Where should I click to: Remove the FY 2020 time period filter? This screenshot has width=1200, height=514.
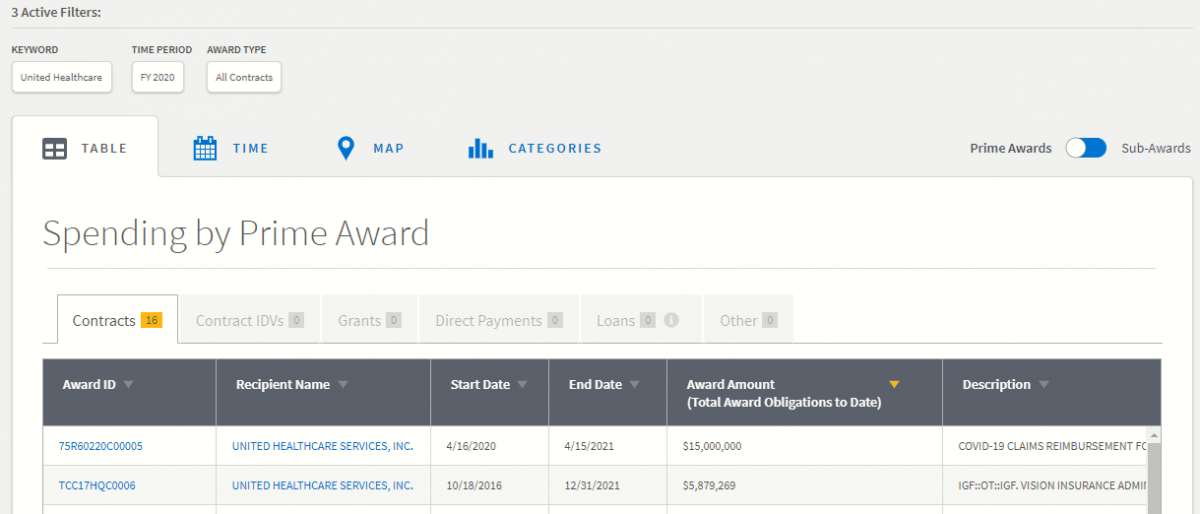[158, 77]
